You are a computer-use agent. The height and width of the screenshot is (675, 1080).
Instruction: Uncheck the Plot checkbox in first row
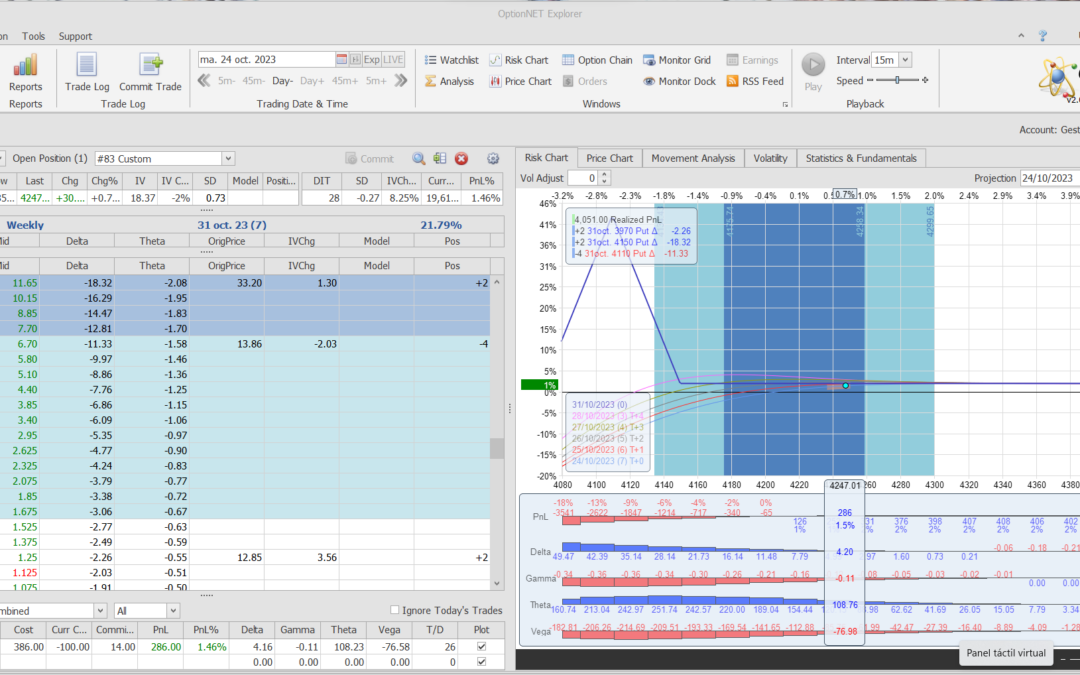[481, 647]
